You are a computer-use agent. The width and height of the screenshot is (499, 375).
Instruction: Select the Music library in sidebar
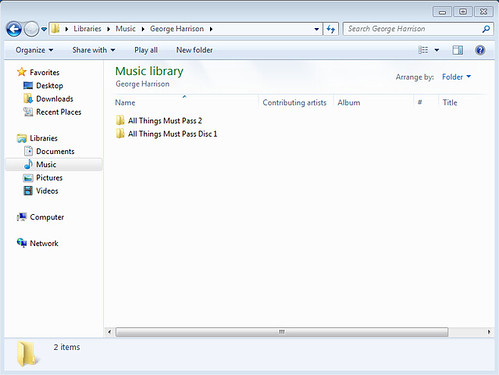pyautogui.click(x=46, y=165)
